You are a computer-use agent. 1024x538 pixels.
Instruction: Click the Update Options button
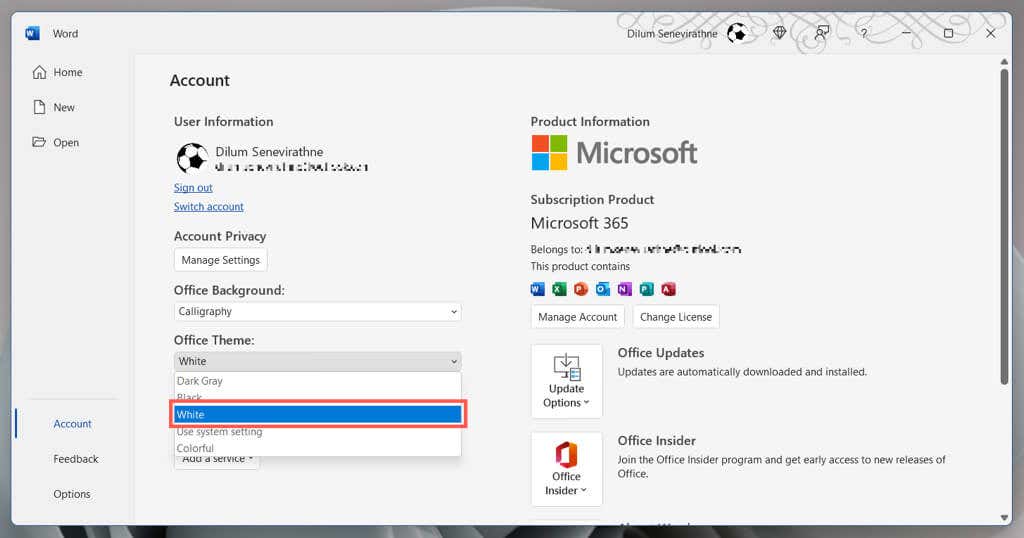point(566,381)
